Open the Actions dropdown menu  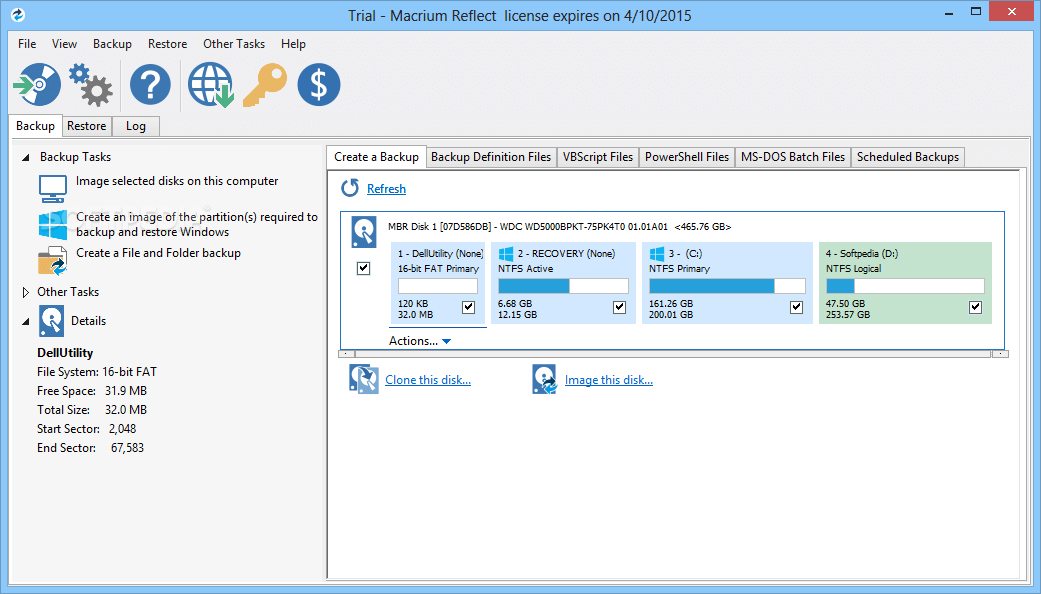420,341
